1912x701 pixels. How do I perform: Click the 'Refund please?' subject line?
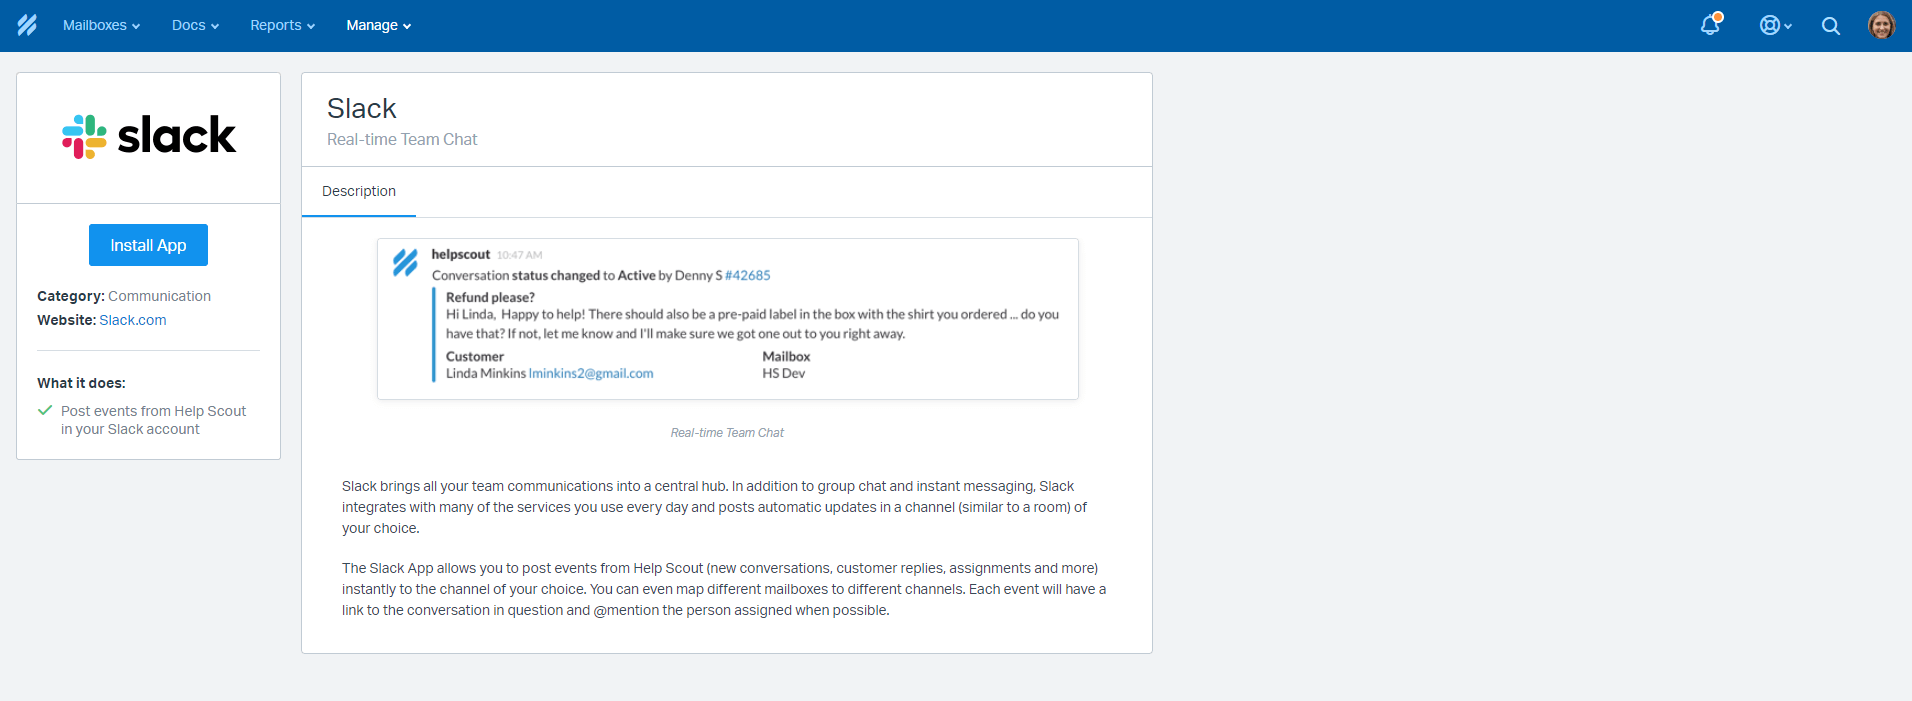click(x=490, y=297)
